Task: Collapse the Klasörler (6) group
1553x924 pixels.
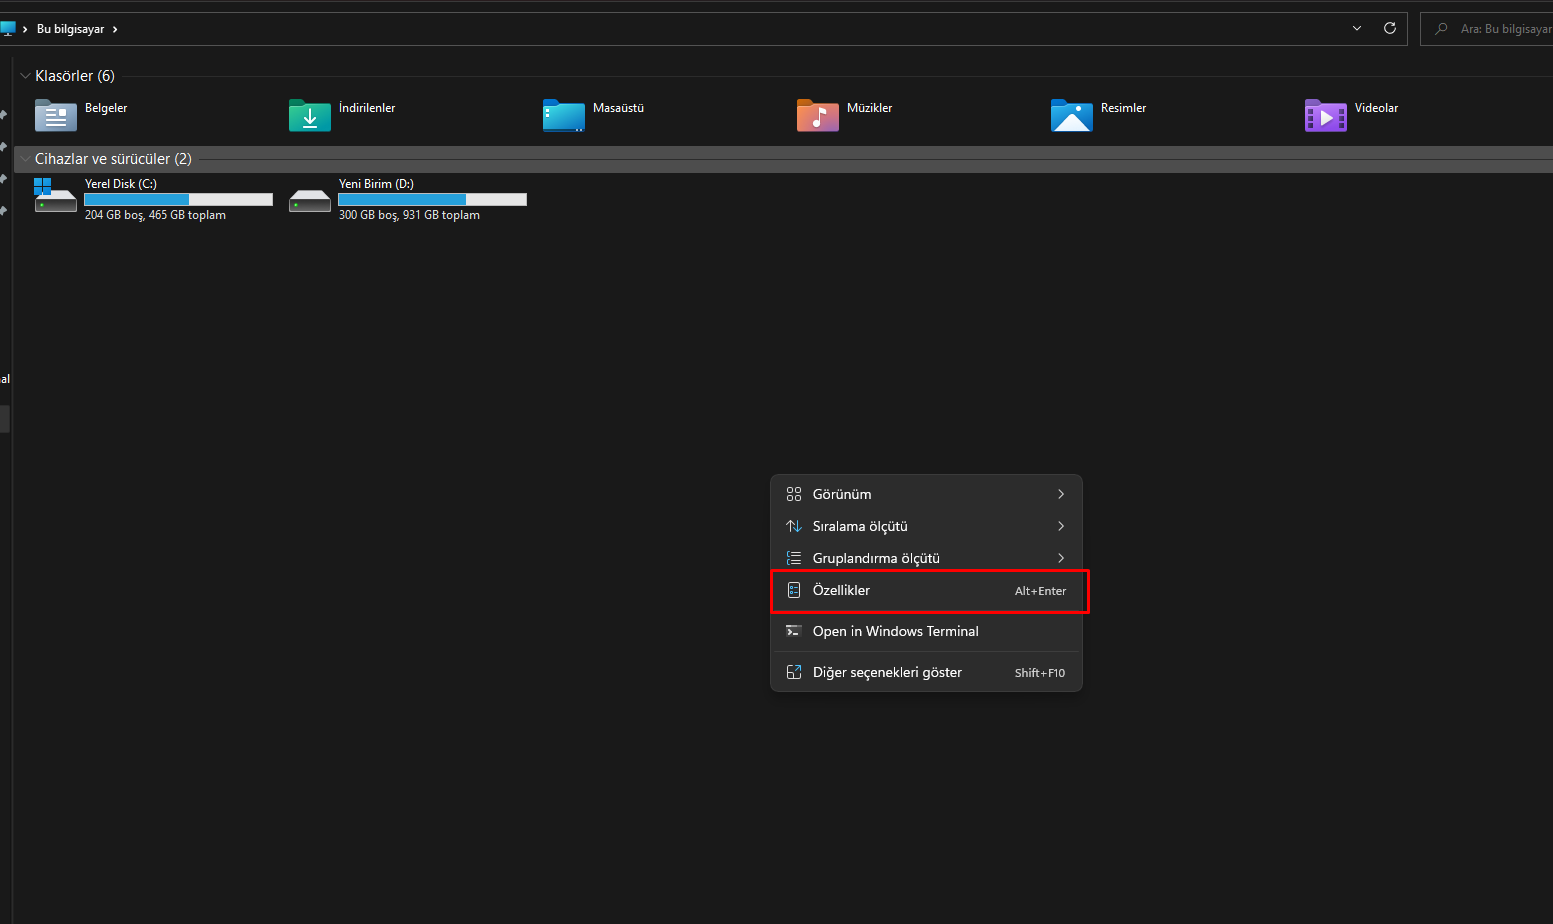Action: [25, 76]
